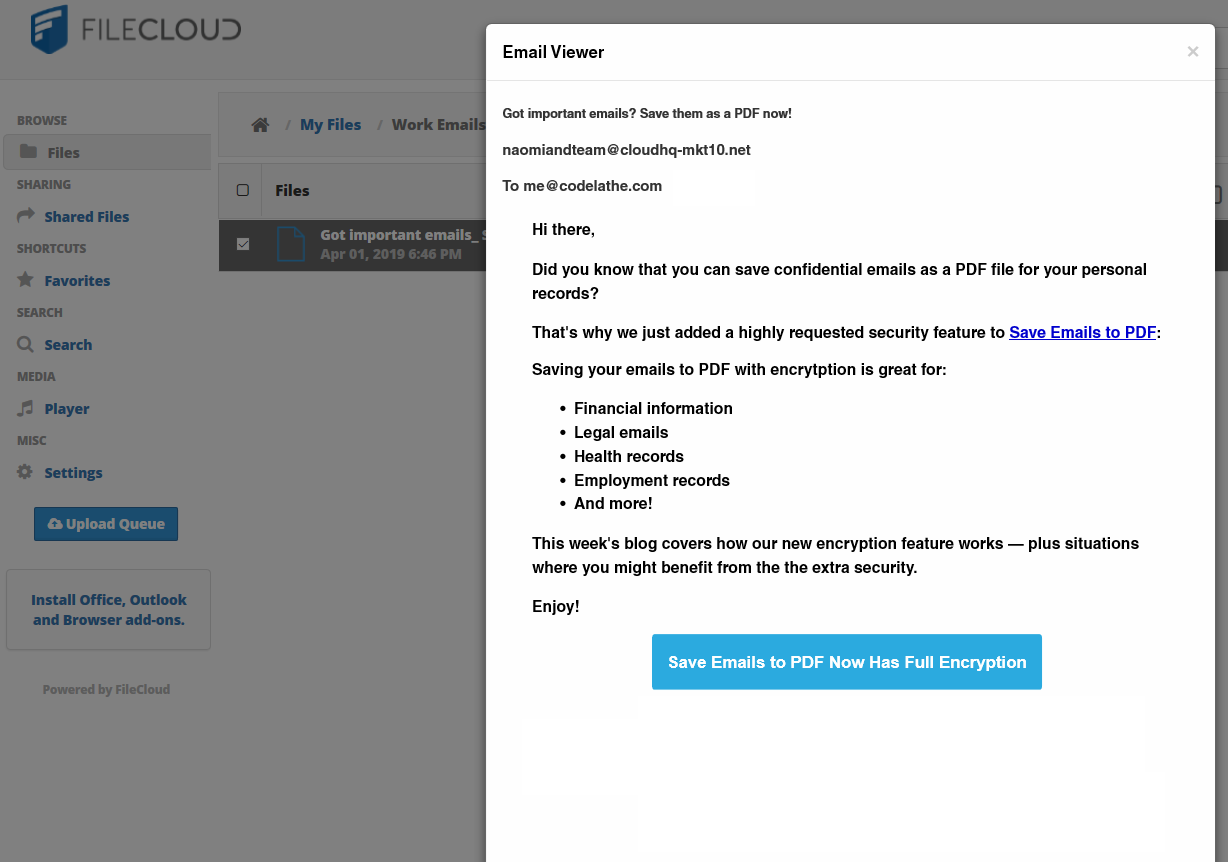Open the Player music note icon

[24, 408]
